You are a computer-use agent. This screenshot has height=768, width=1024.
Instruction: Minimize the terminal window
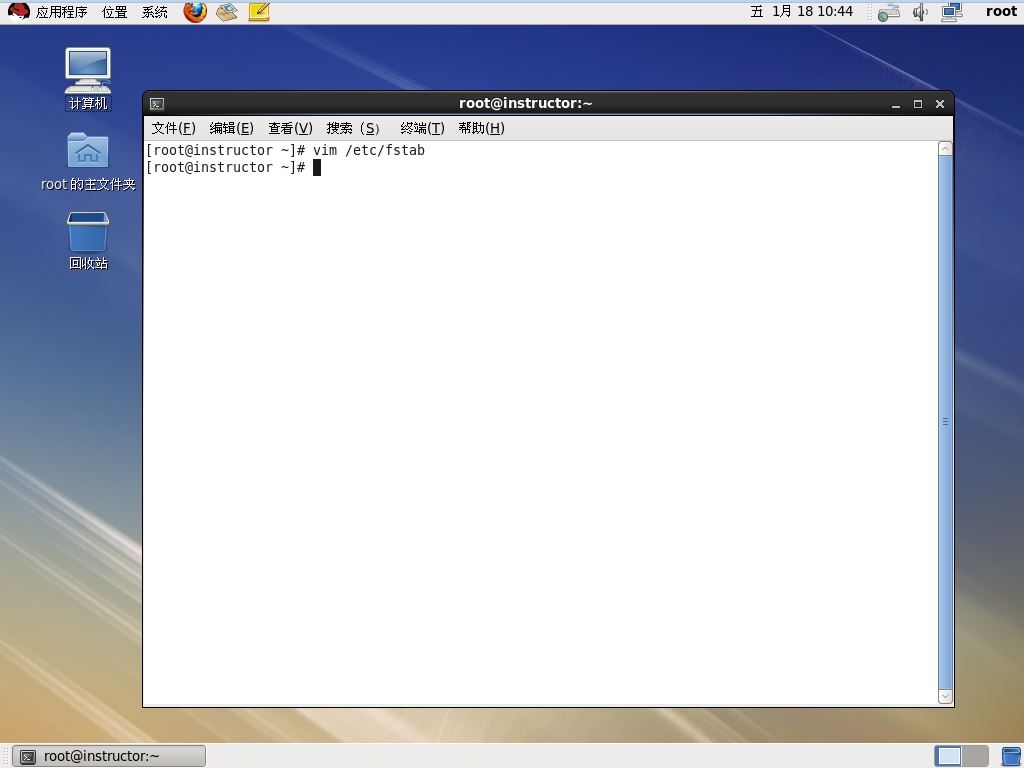point(896,104)
